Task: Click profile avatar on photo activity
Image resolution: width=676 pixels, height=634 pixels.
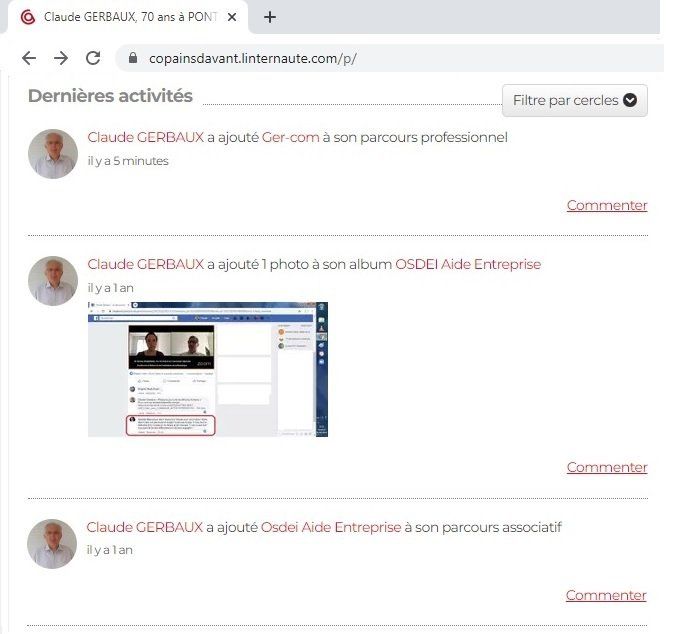Action: coord(53,281)
